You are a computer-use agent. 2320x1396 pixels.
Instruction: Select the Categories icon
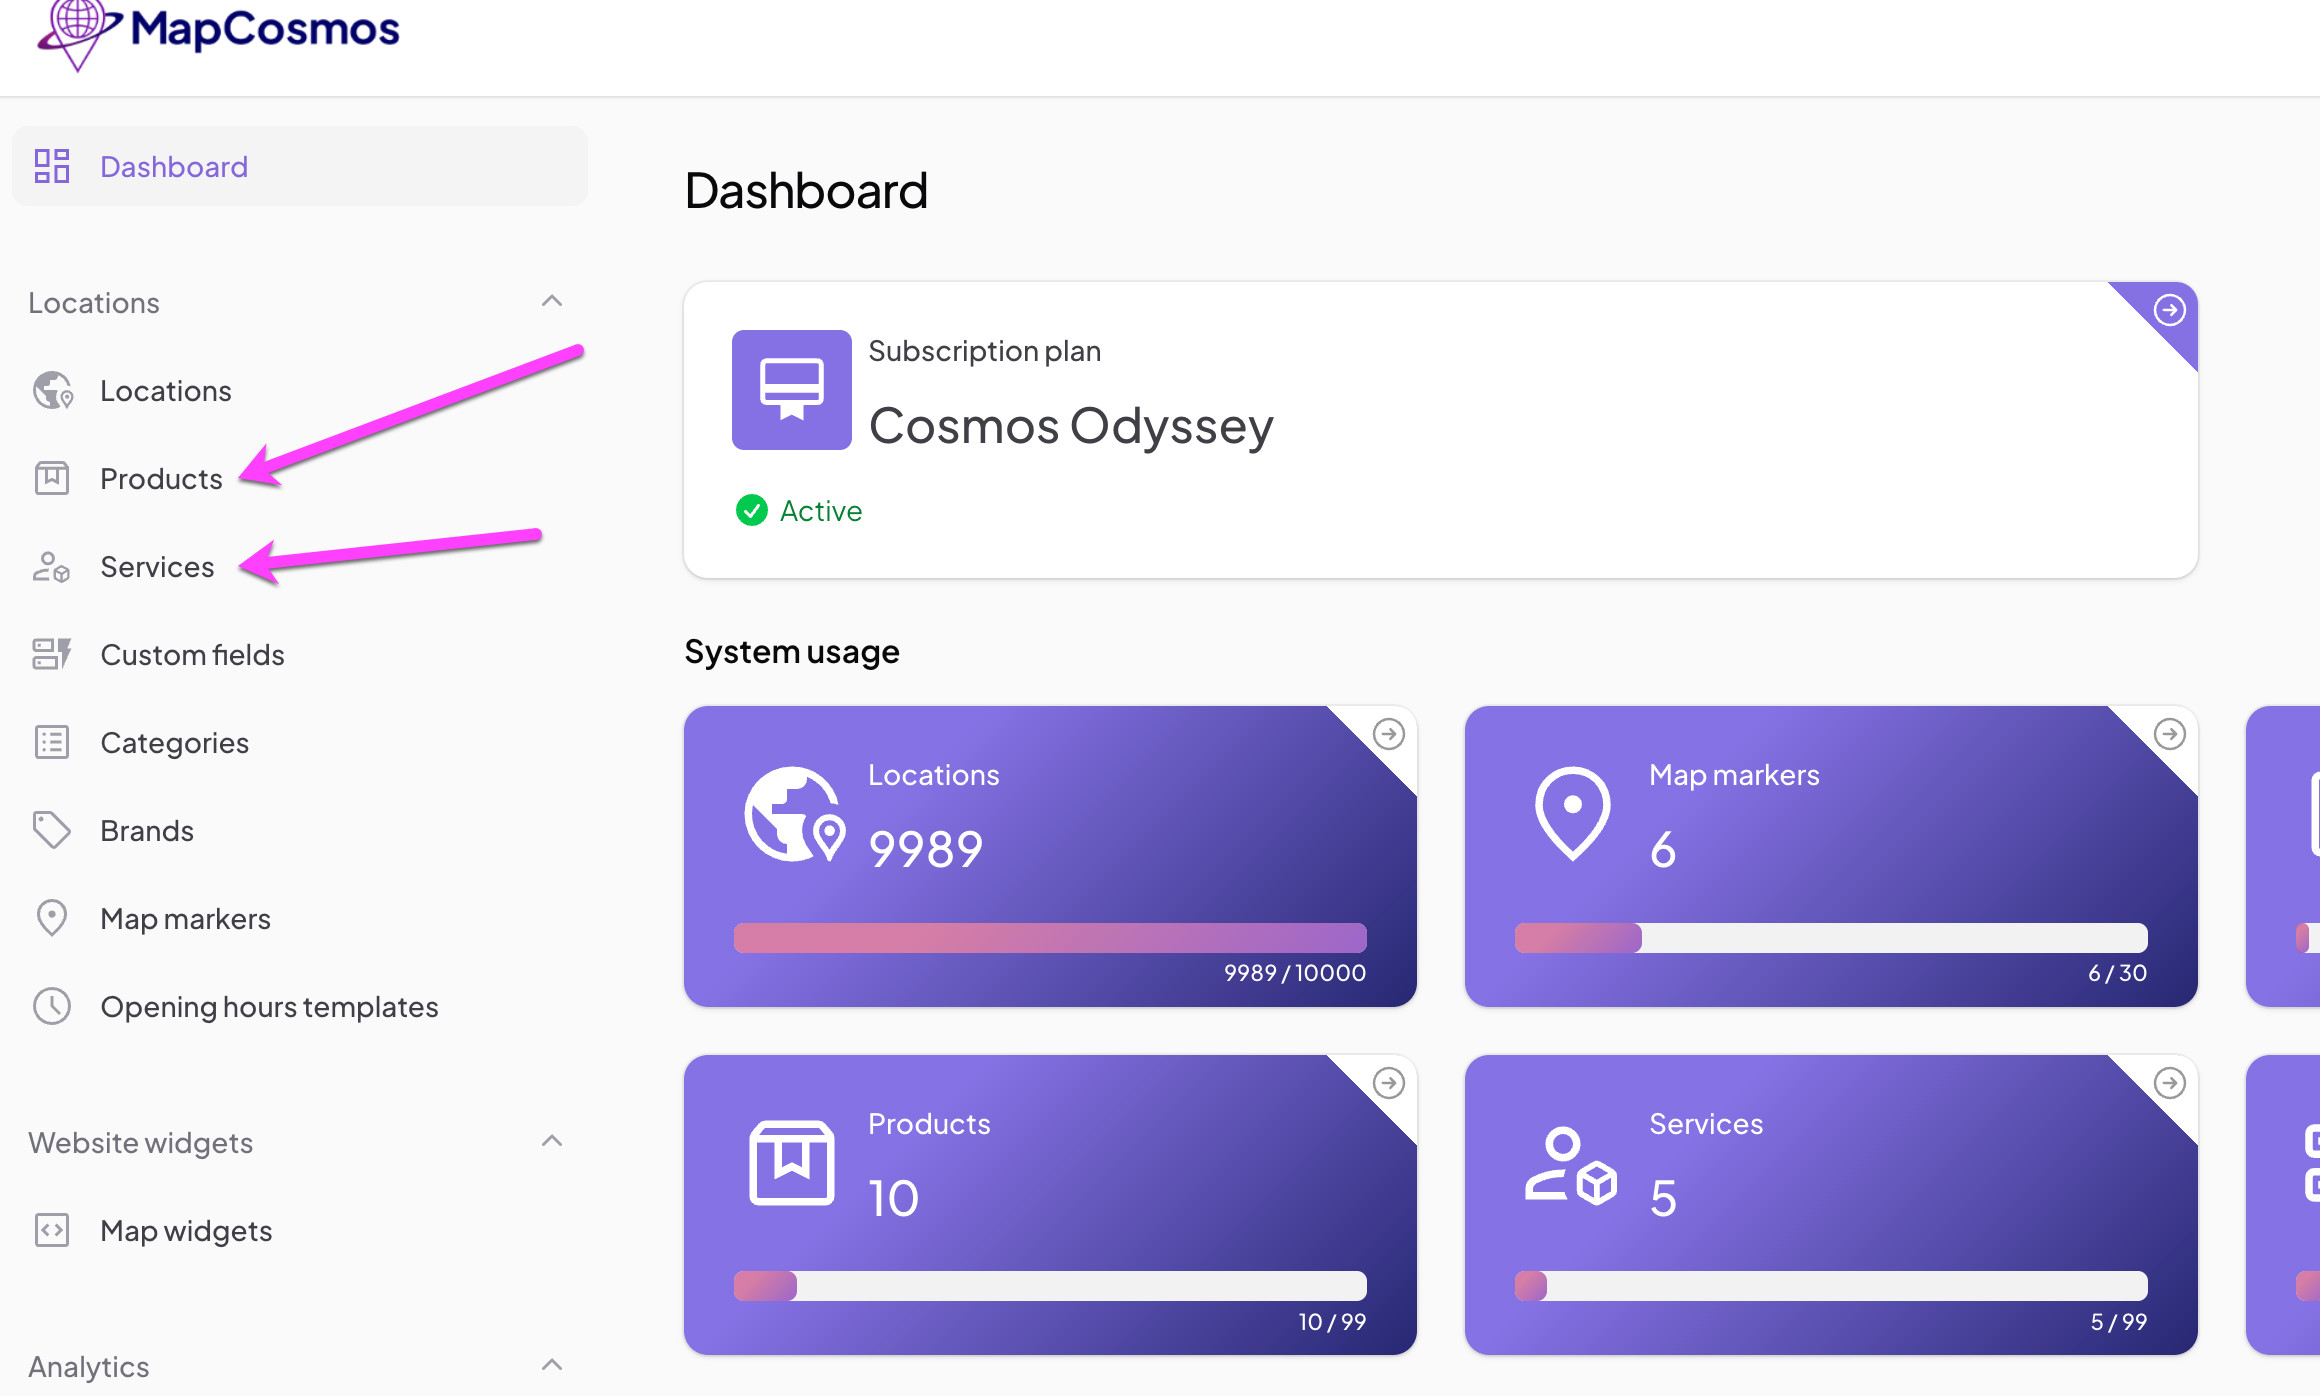tap(51, 742)
